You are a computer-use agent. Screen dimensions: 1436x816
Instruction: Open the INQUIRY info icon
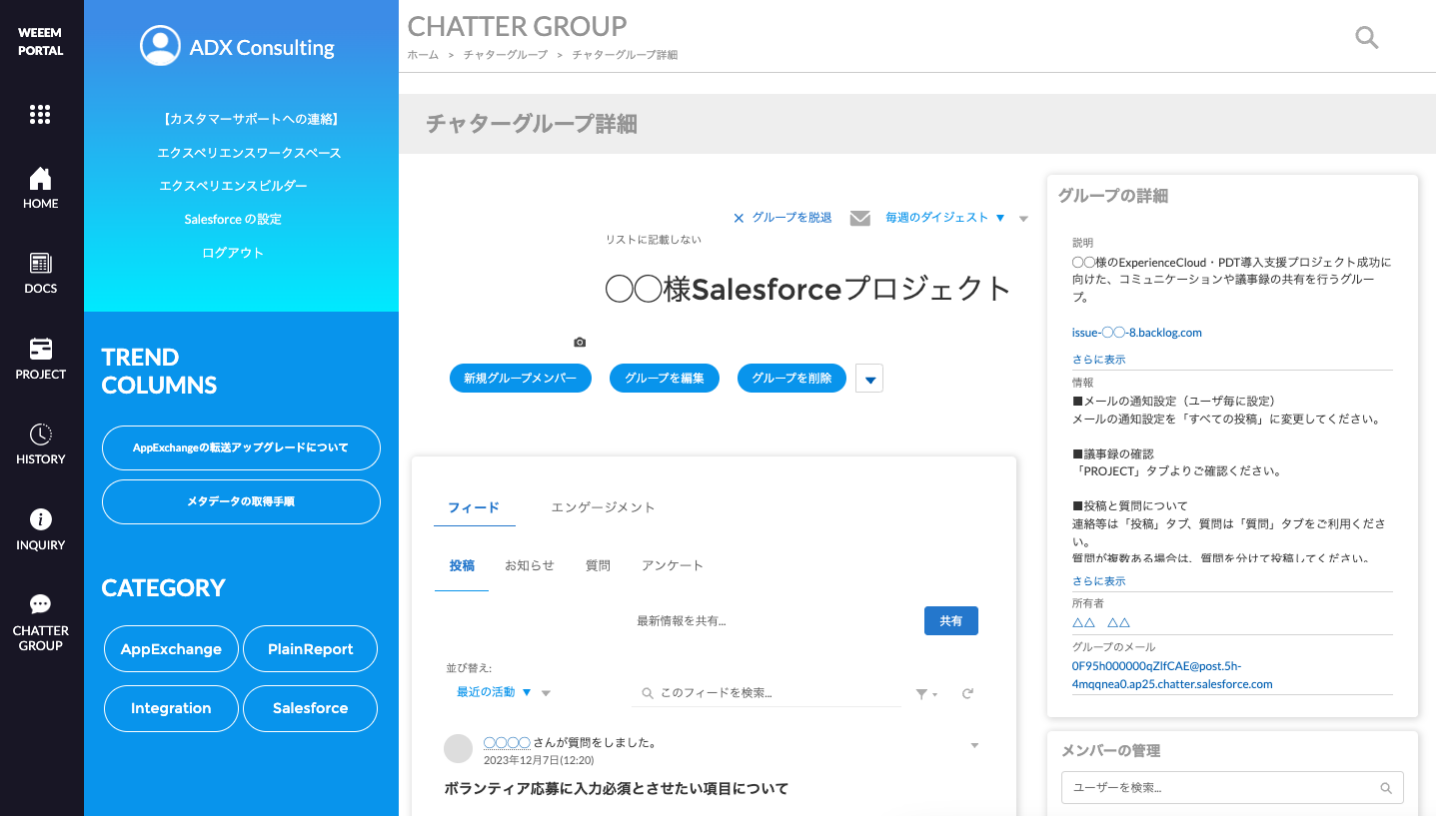pos(40,518)
